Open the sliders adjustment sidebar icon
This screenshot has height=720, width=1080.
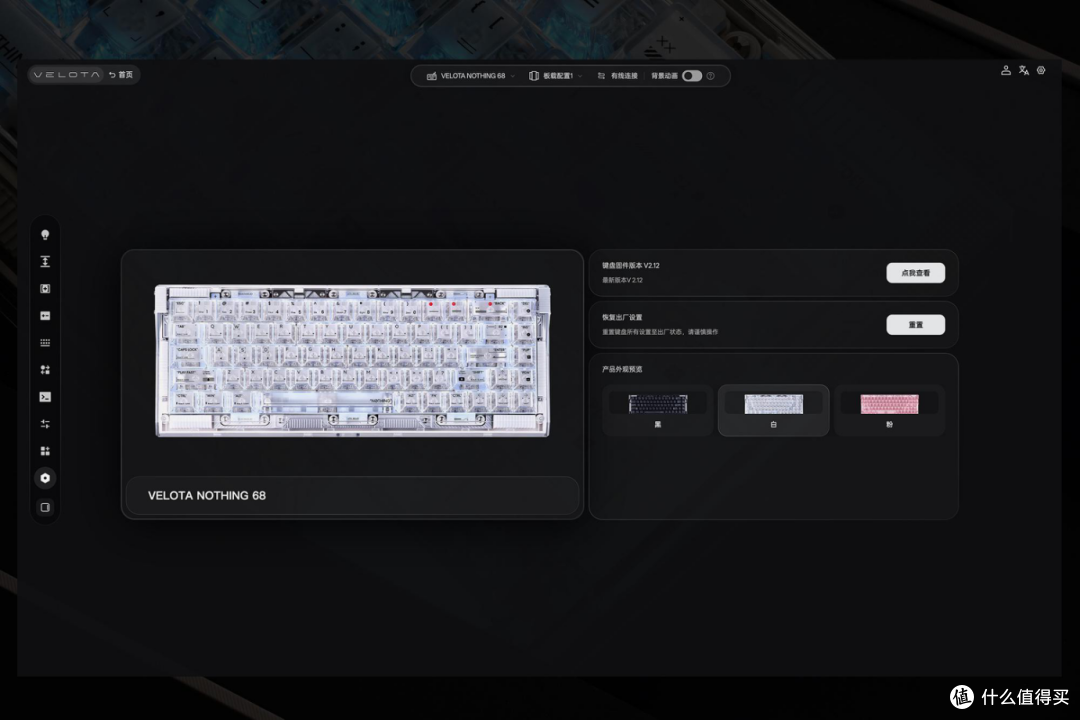[x=45, y=424]
